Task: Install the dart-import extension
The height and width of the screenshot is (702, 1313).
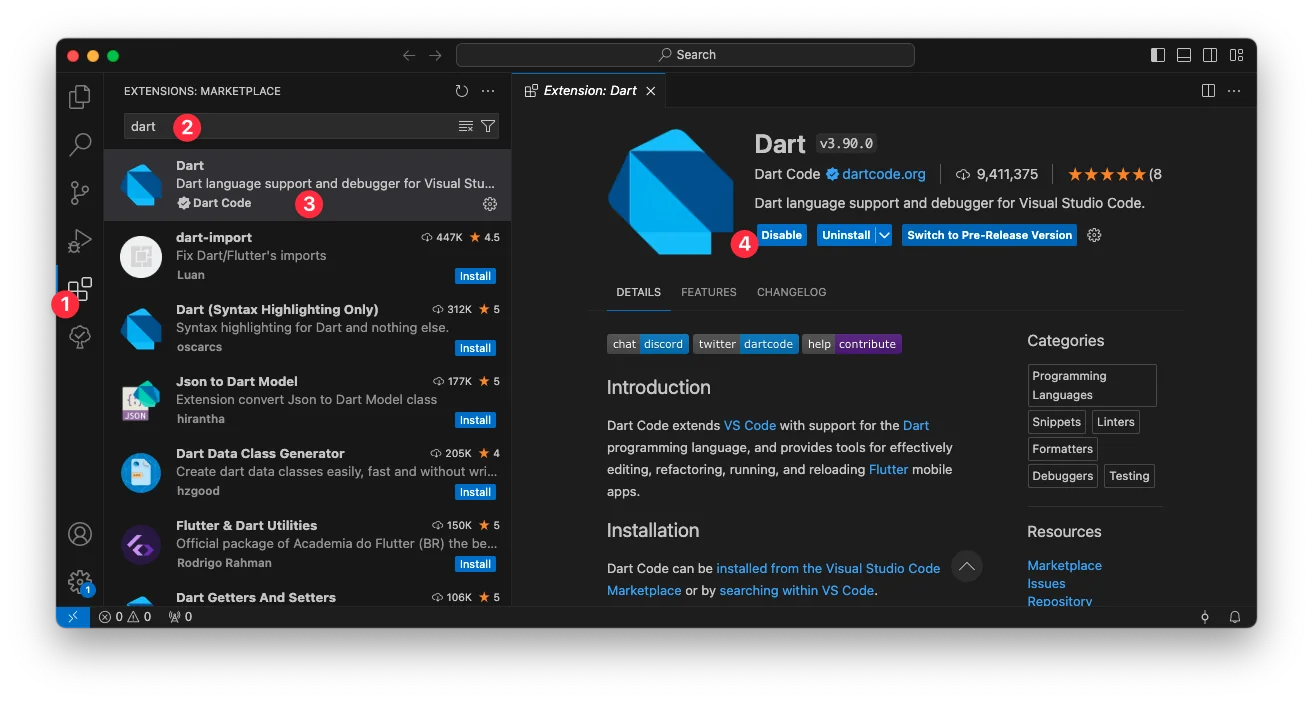Action: 475,276
